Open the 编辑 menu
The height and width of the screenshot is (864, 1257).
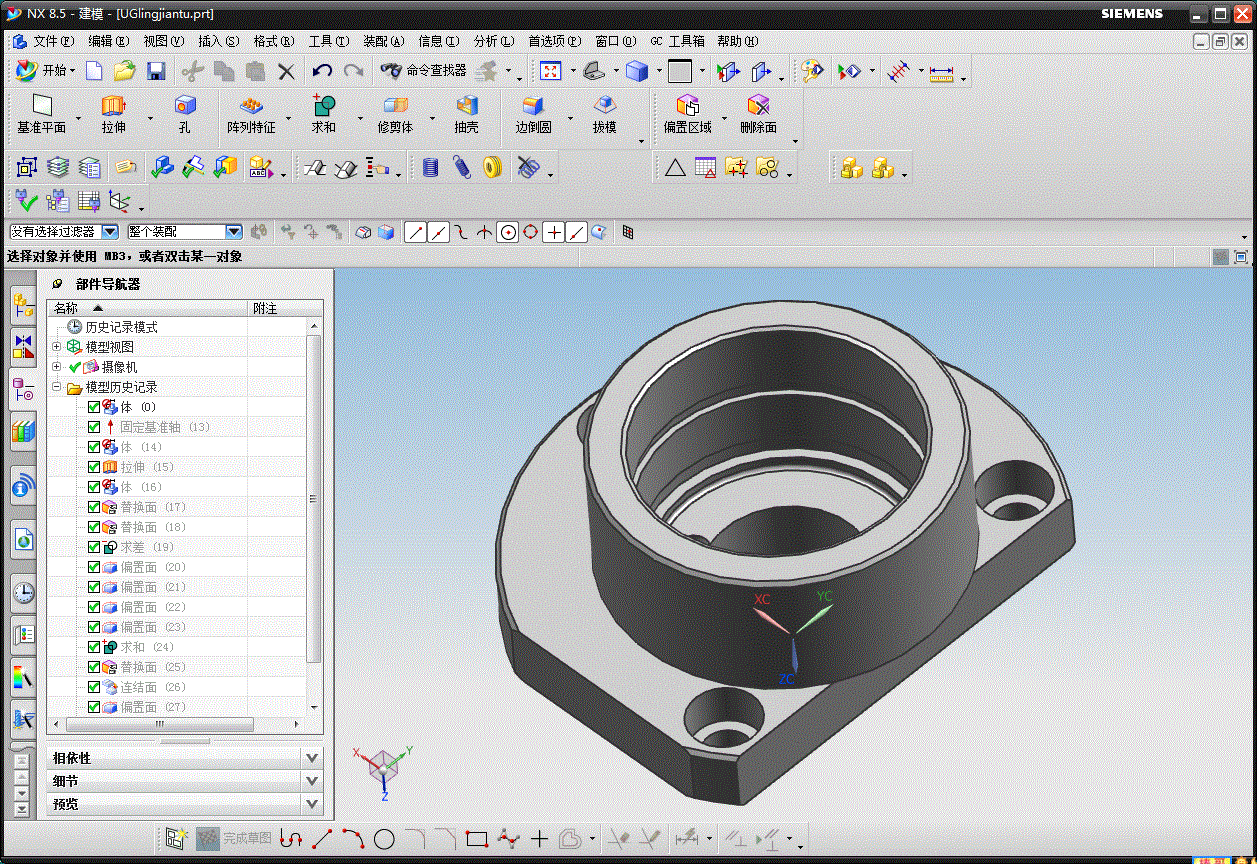point(109,41)
